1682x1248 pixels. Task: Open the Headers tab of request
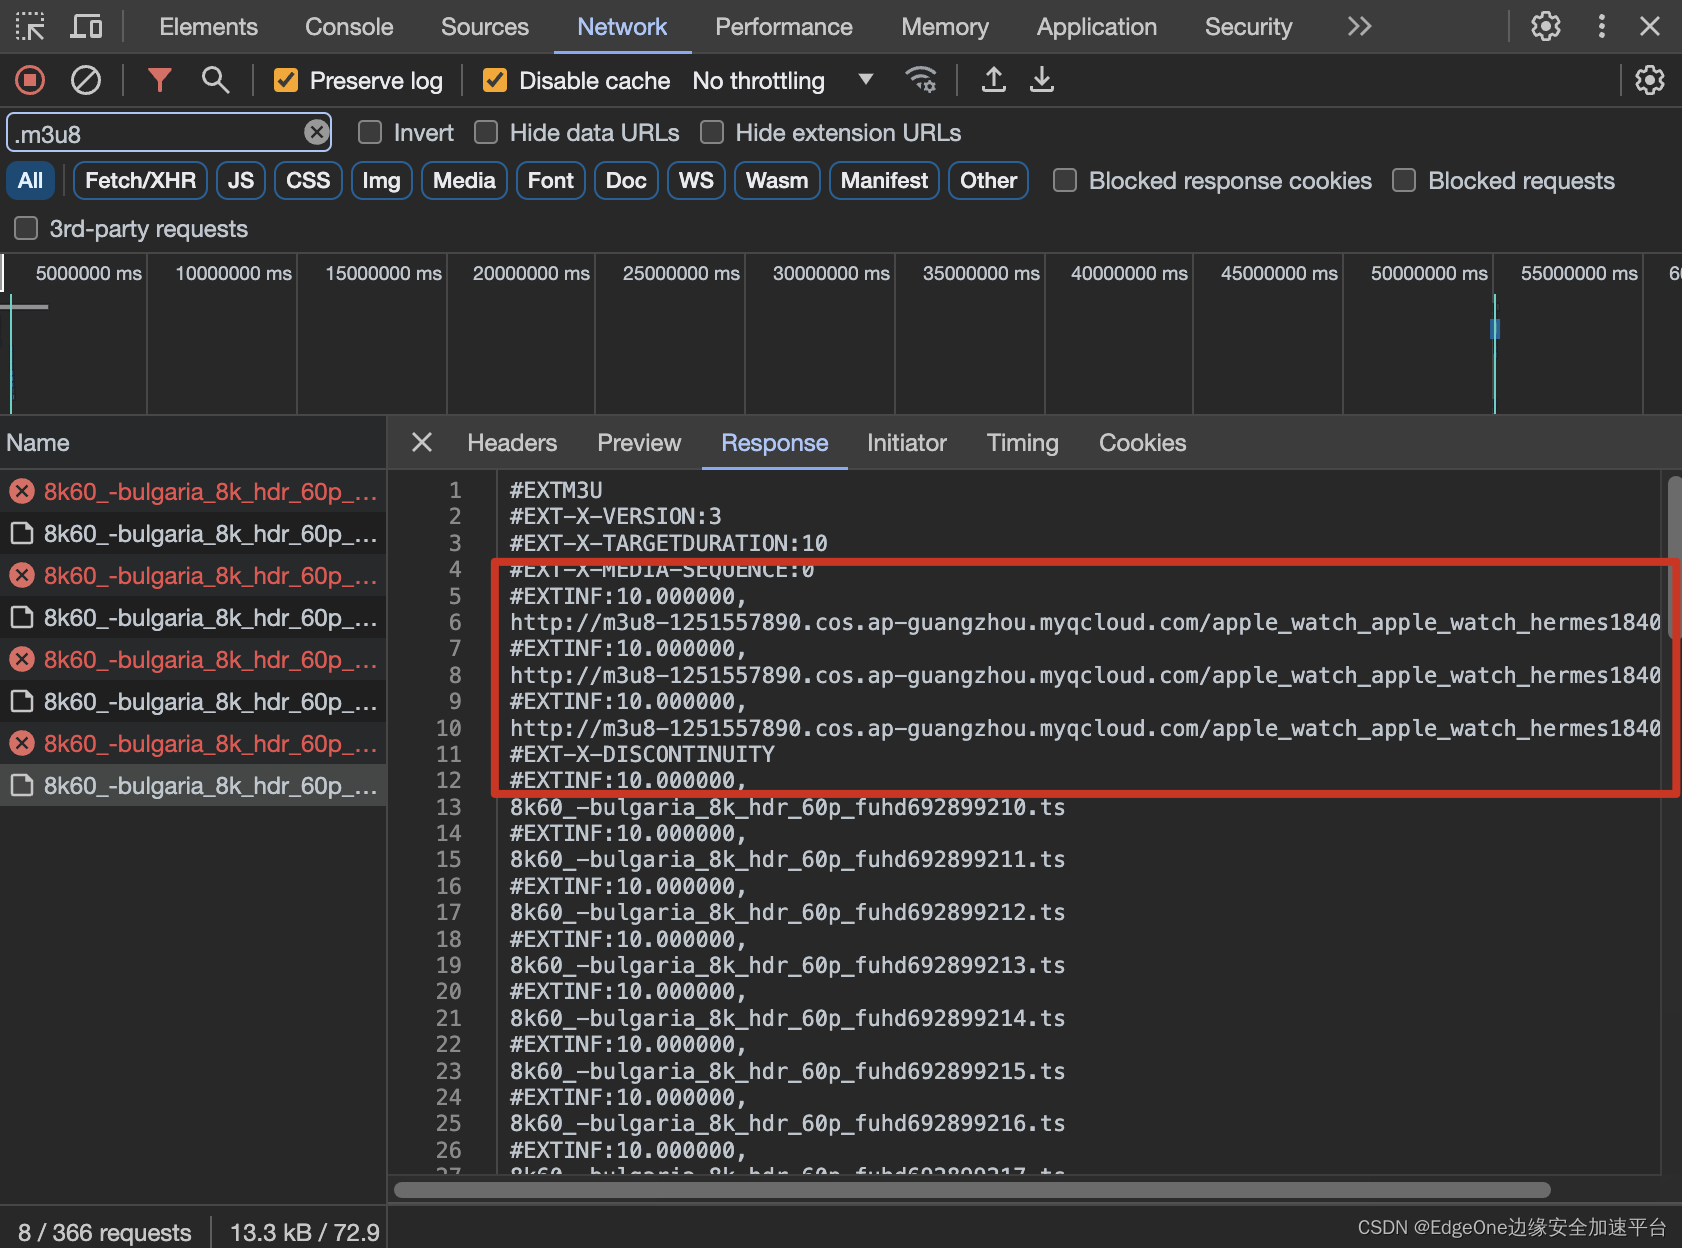512,443
